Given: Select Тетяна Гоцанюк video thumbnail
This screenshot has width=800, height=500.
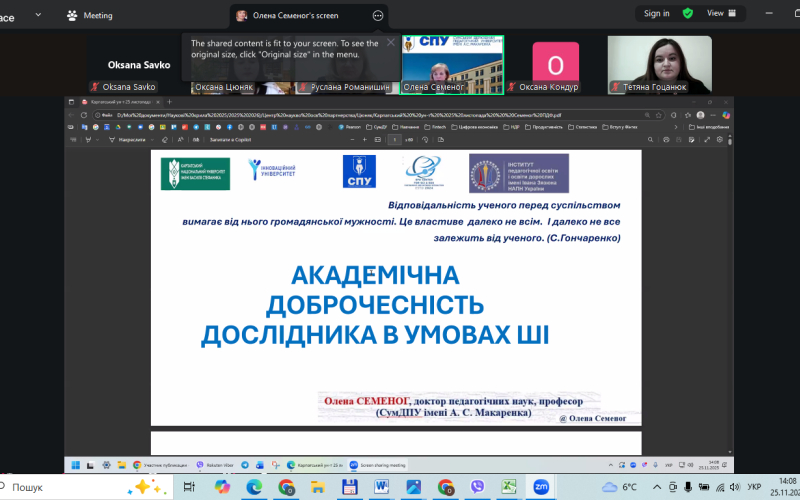Looking at the screenshot, I should click(659, 65).
